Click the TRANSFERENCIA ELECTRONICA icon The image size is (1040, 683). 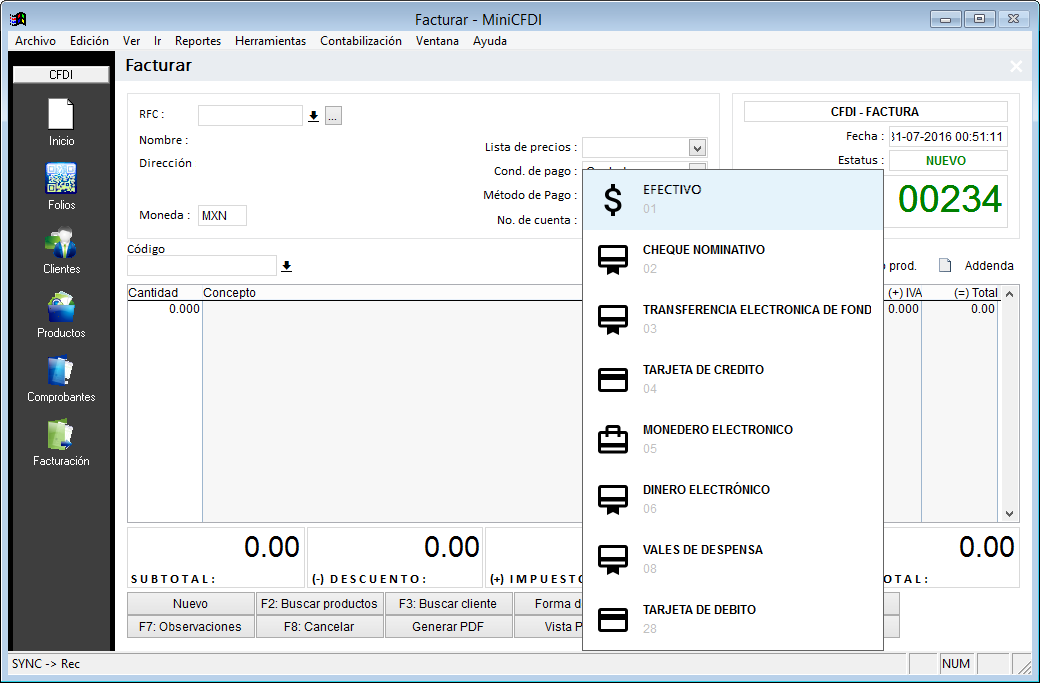[x=613, y=320]
